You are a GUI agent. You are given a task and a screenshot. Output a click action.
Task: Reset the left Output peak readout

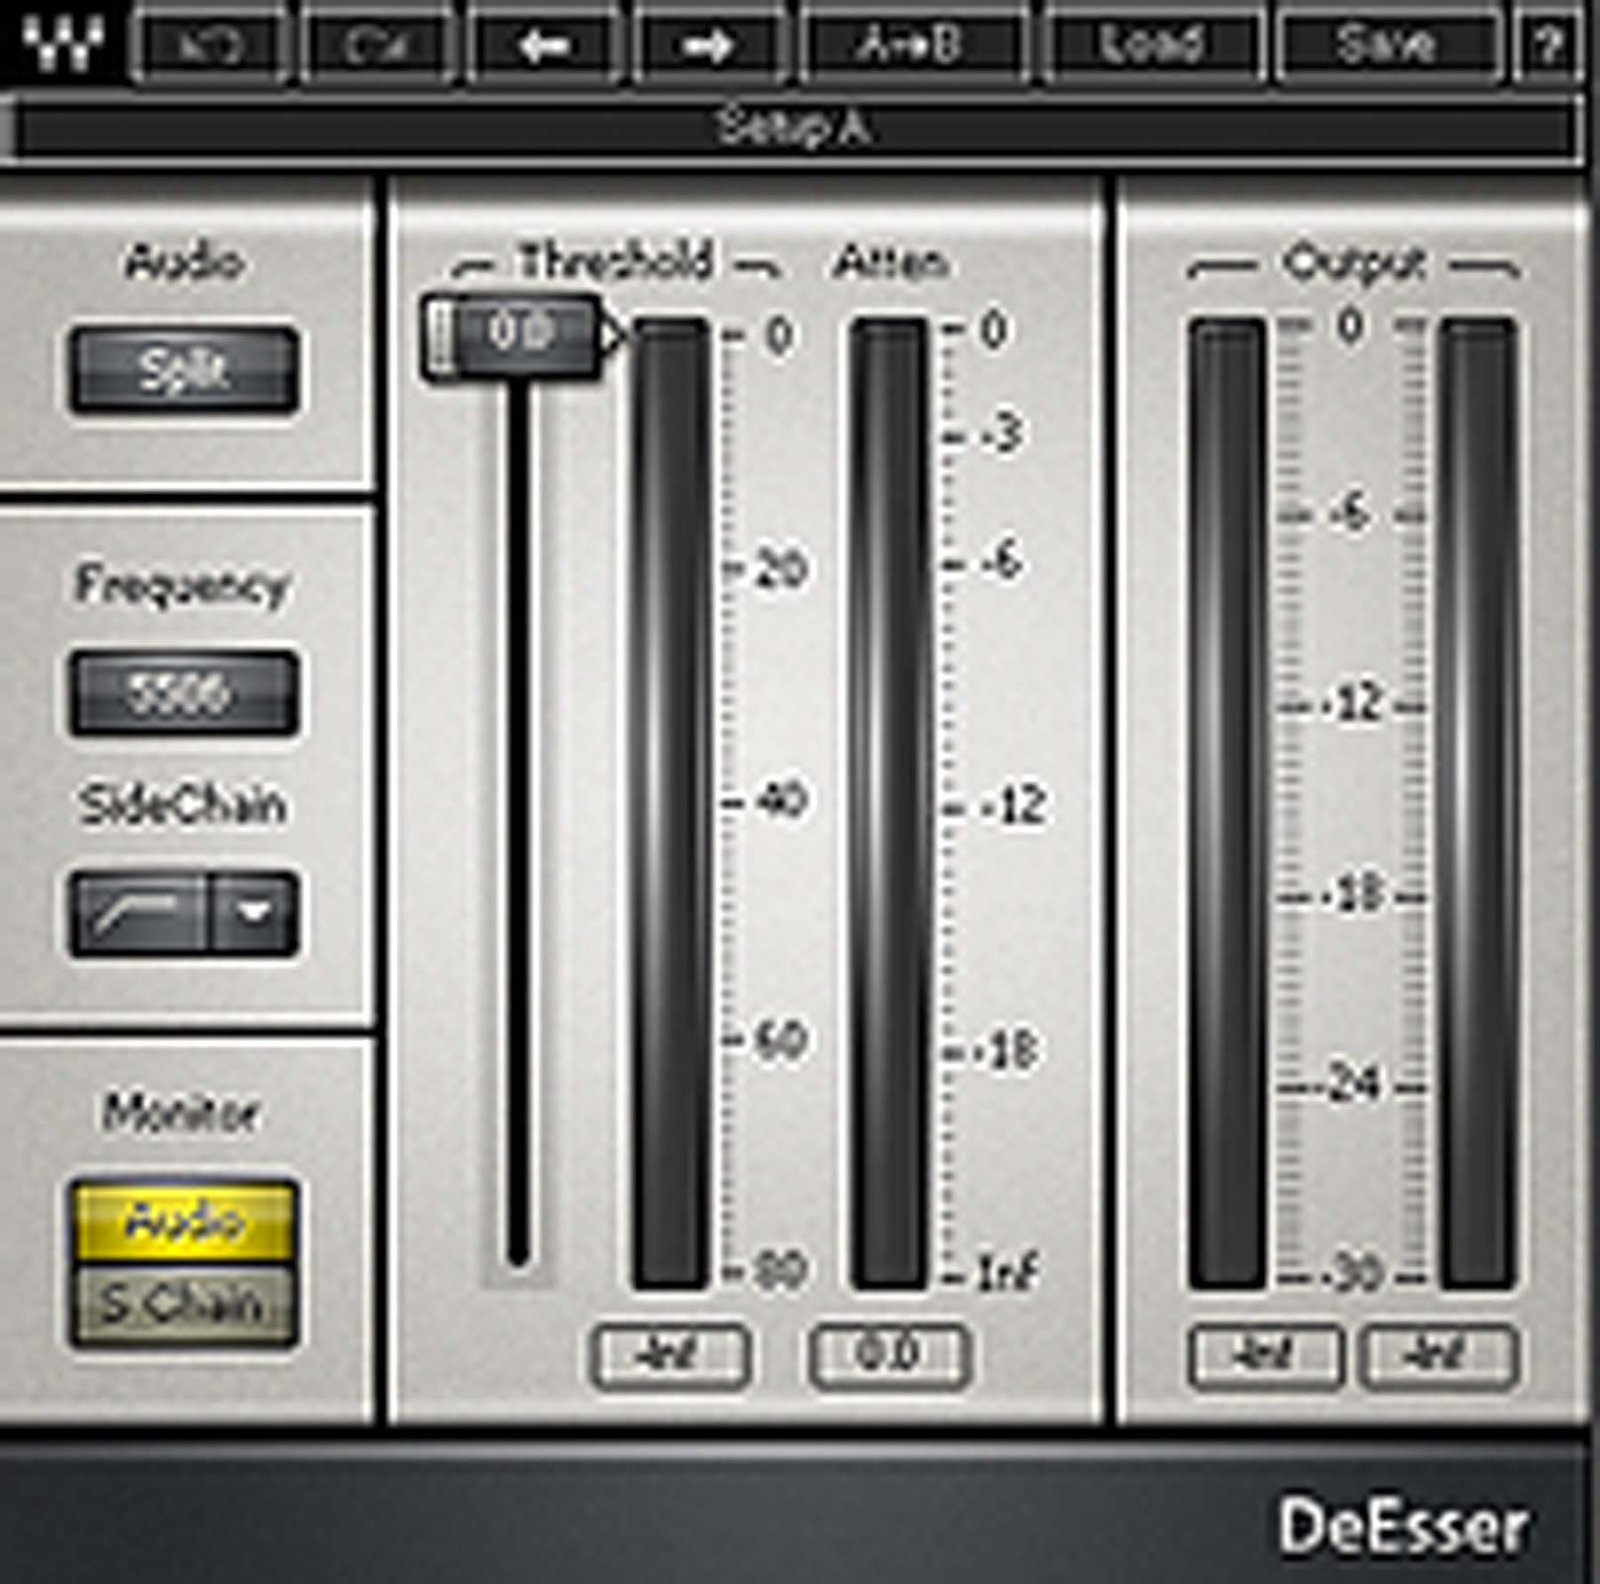click(1265, 1355)
